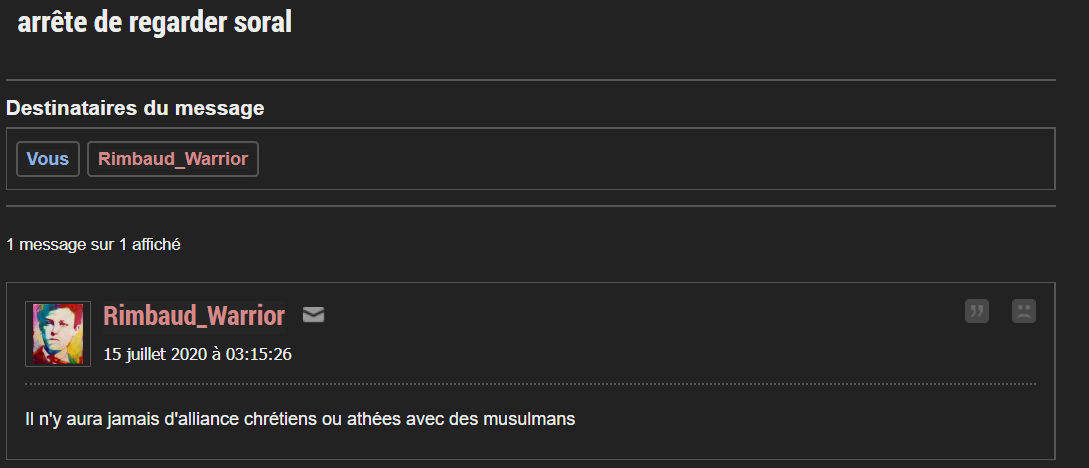Click the envelope icon beside Rimbaud_Warrior
The height and width of the screenshot is (468, 1089).
click(313, 316)
